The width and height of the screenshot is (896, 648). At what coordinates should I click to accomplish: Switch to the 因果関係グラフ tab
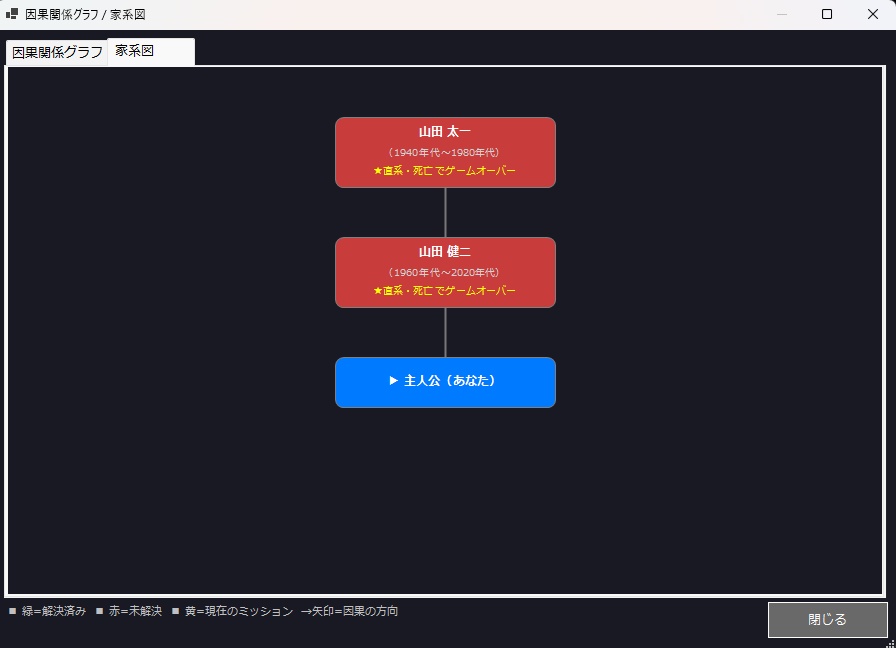click(x=57, y=53)
